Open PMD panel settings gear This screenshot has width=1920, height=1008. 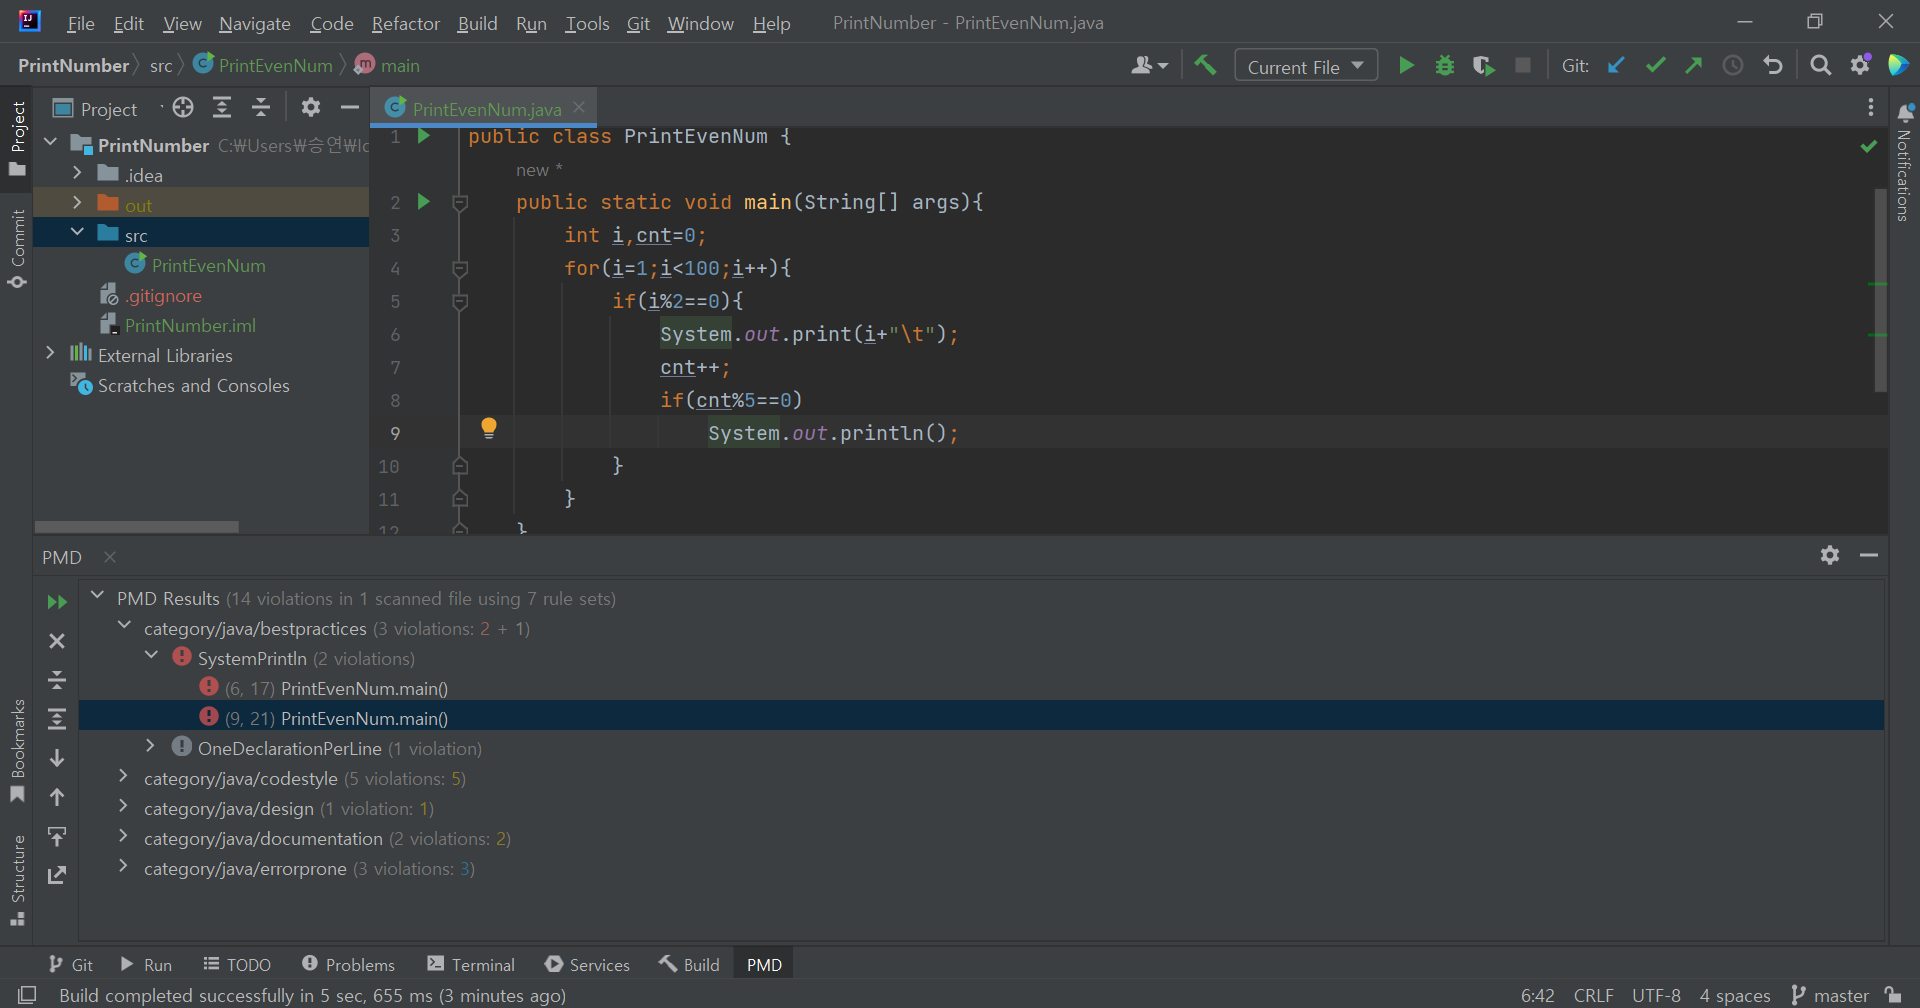pos(1830,556)
